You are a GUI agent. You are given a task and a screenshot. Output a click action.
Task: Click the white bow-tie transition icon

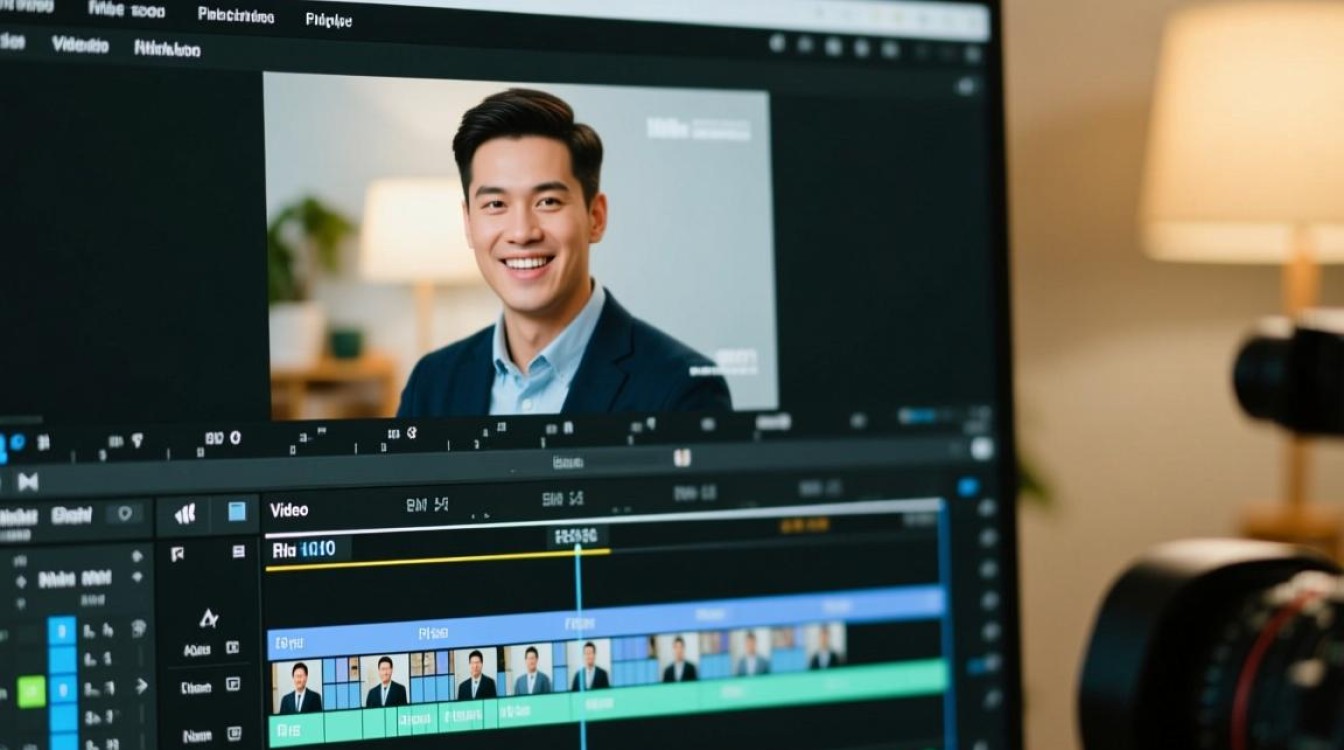28,481
